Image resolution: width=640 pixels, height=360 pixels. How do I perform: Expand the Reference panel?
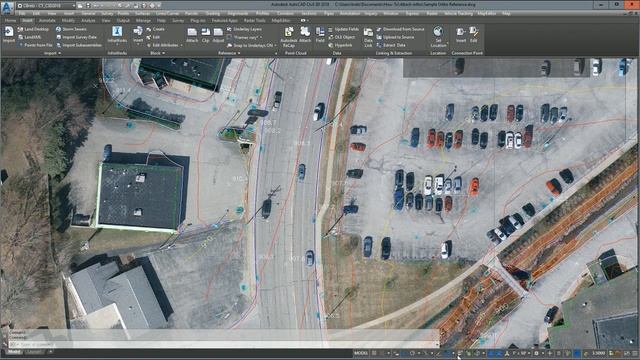click(229, 53)
